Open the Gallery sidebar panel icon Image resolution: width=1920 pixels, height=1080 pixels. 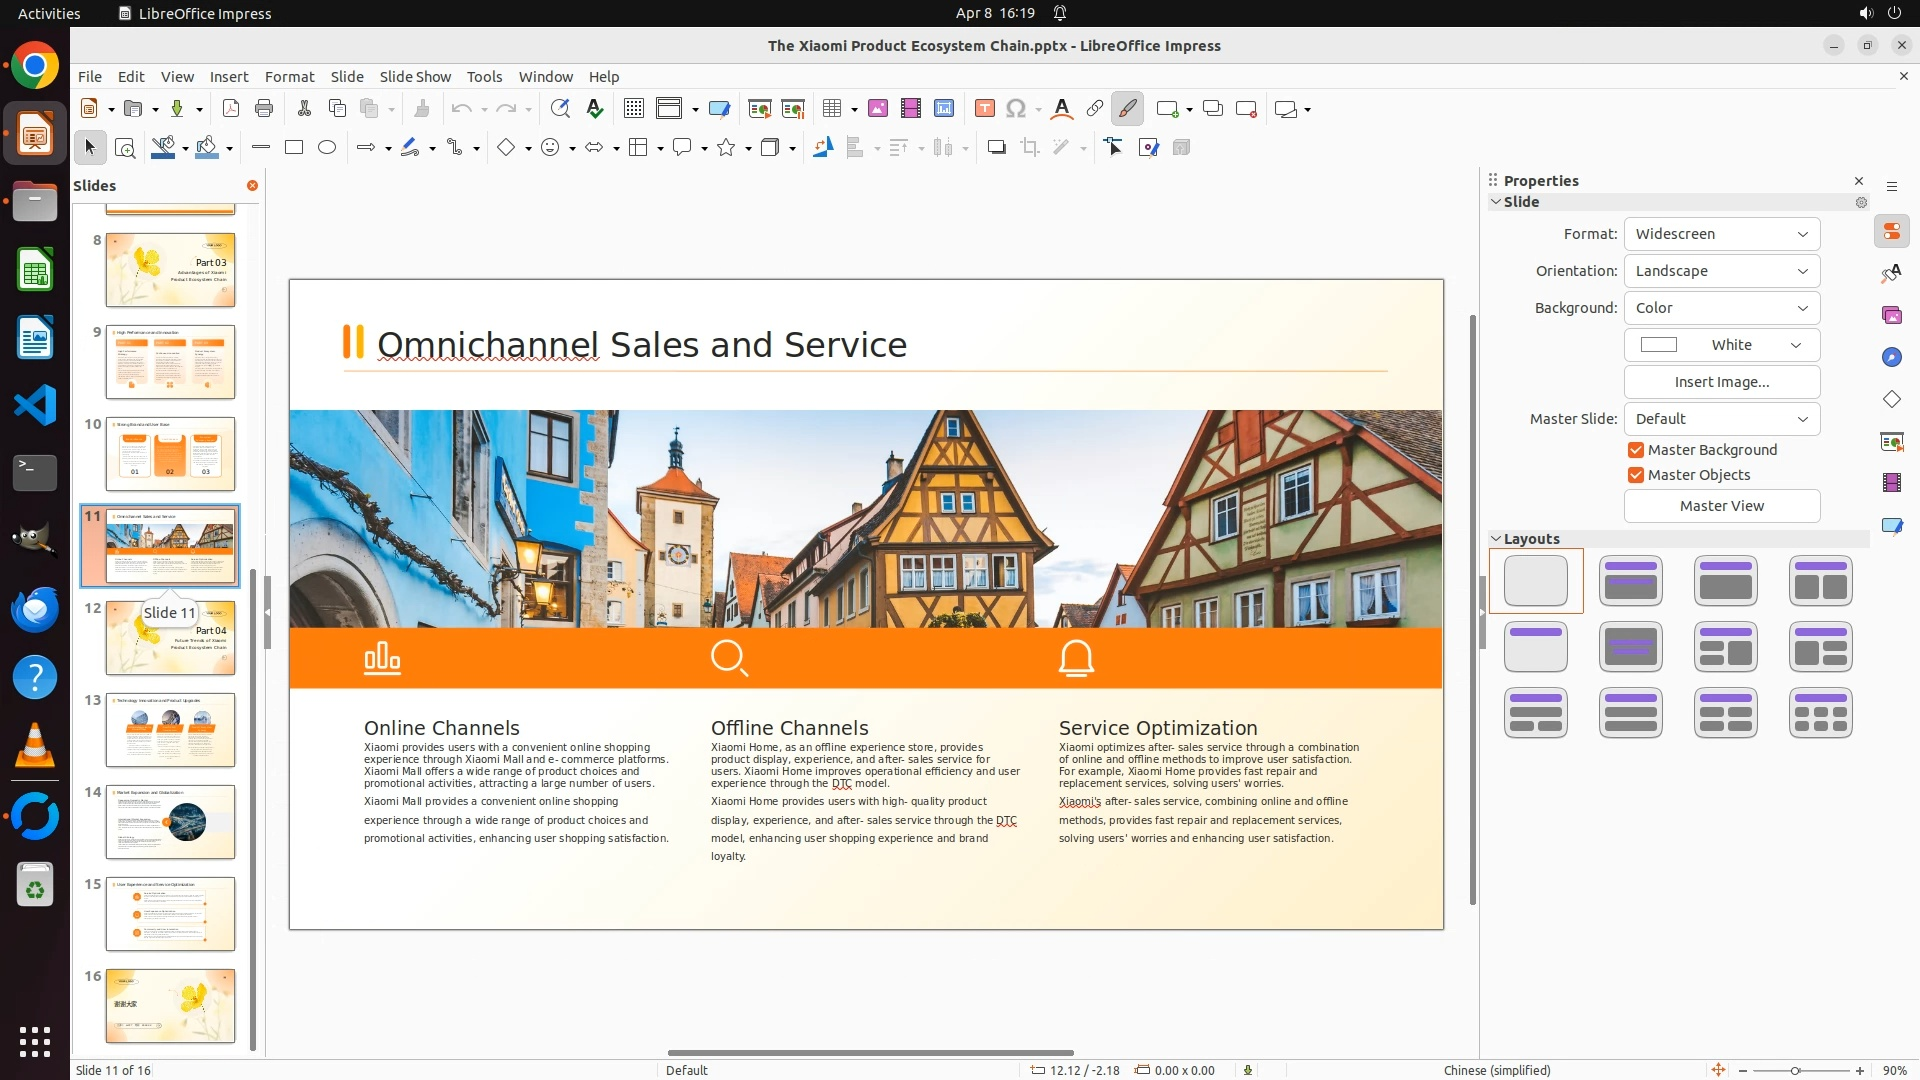(1891, 316)
